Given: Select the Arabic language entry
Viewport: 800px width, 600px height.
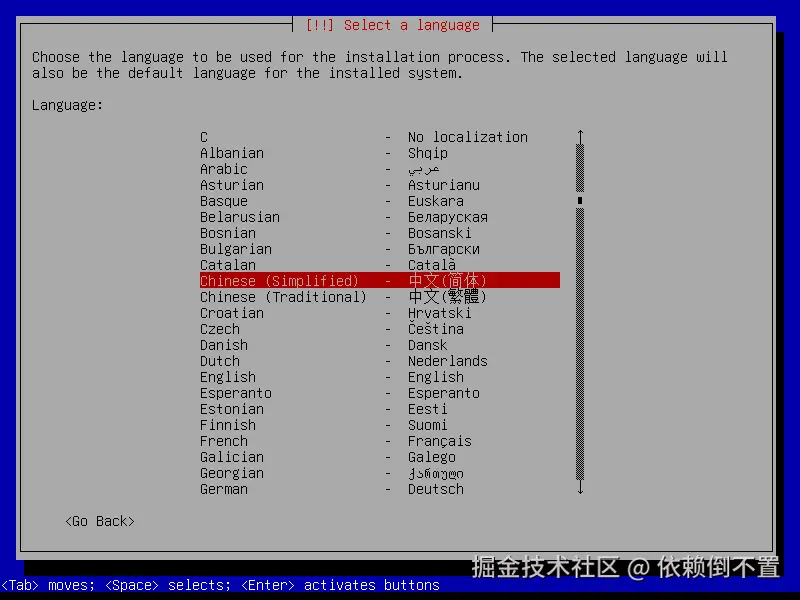Looking at the screenshot, I should pyautogui.click(x=380, y=169).
